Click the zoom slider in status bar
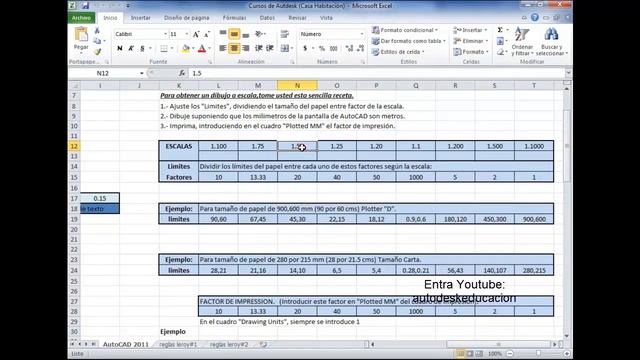640x360 pixels. [x=538, y=353]
